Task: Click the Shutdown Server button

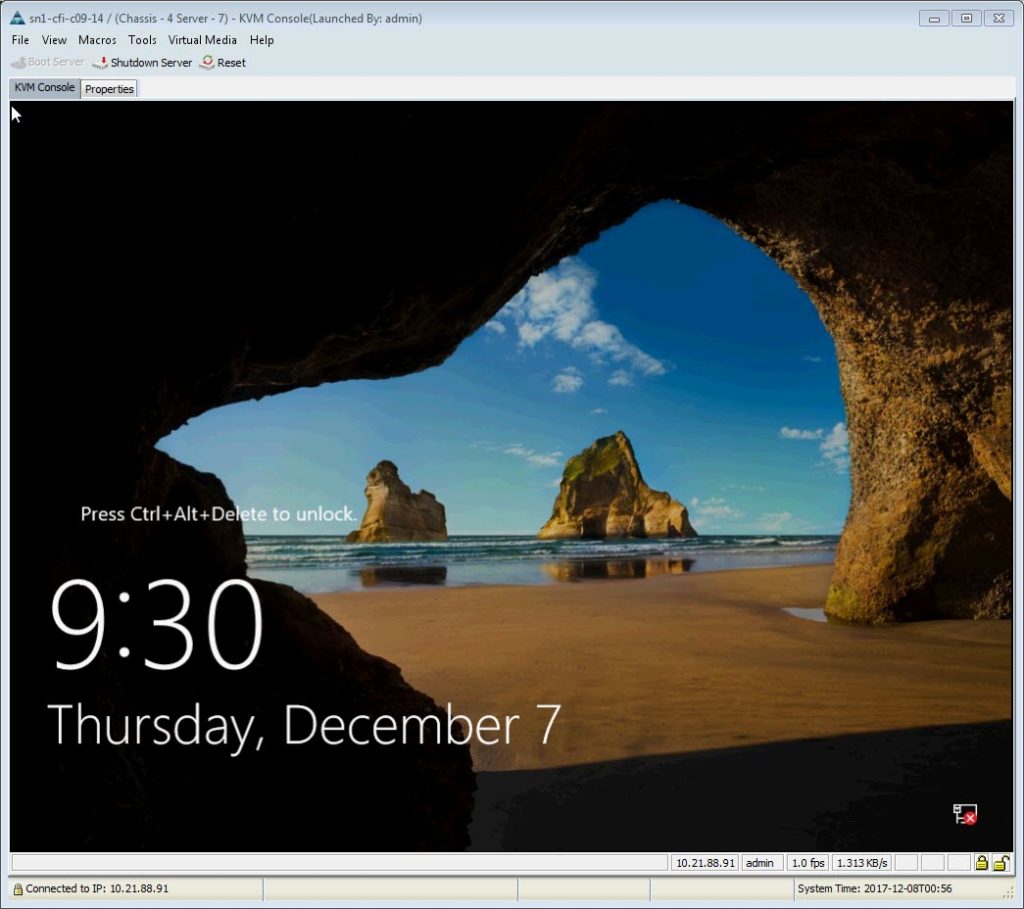Action: click(x=142, y=63)
